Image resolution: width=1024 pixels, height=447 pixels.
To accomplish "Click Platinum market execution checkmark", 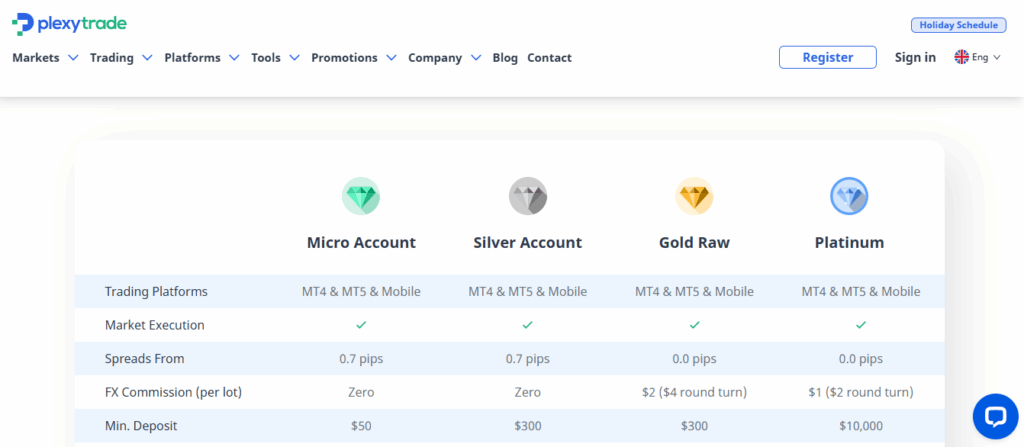I will click(x=861, y=325).
